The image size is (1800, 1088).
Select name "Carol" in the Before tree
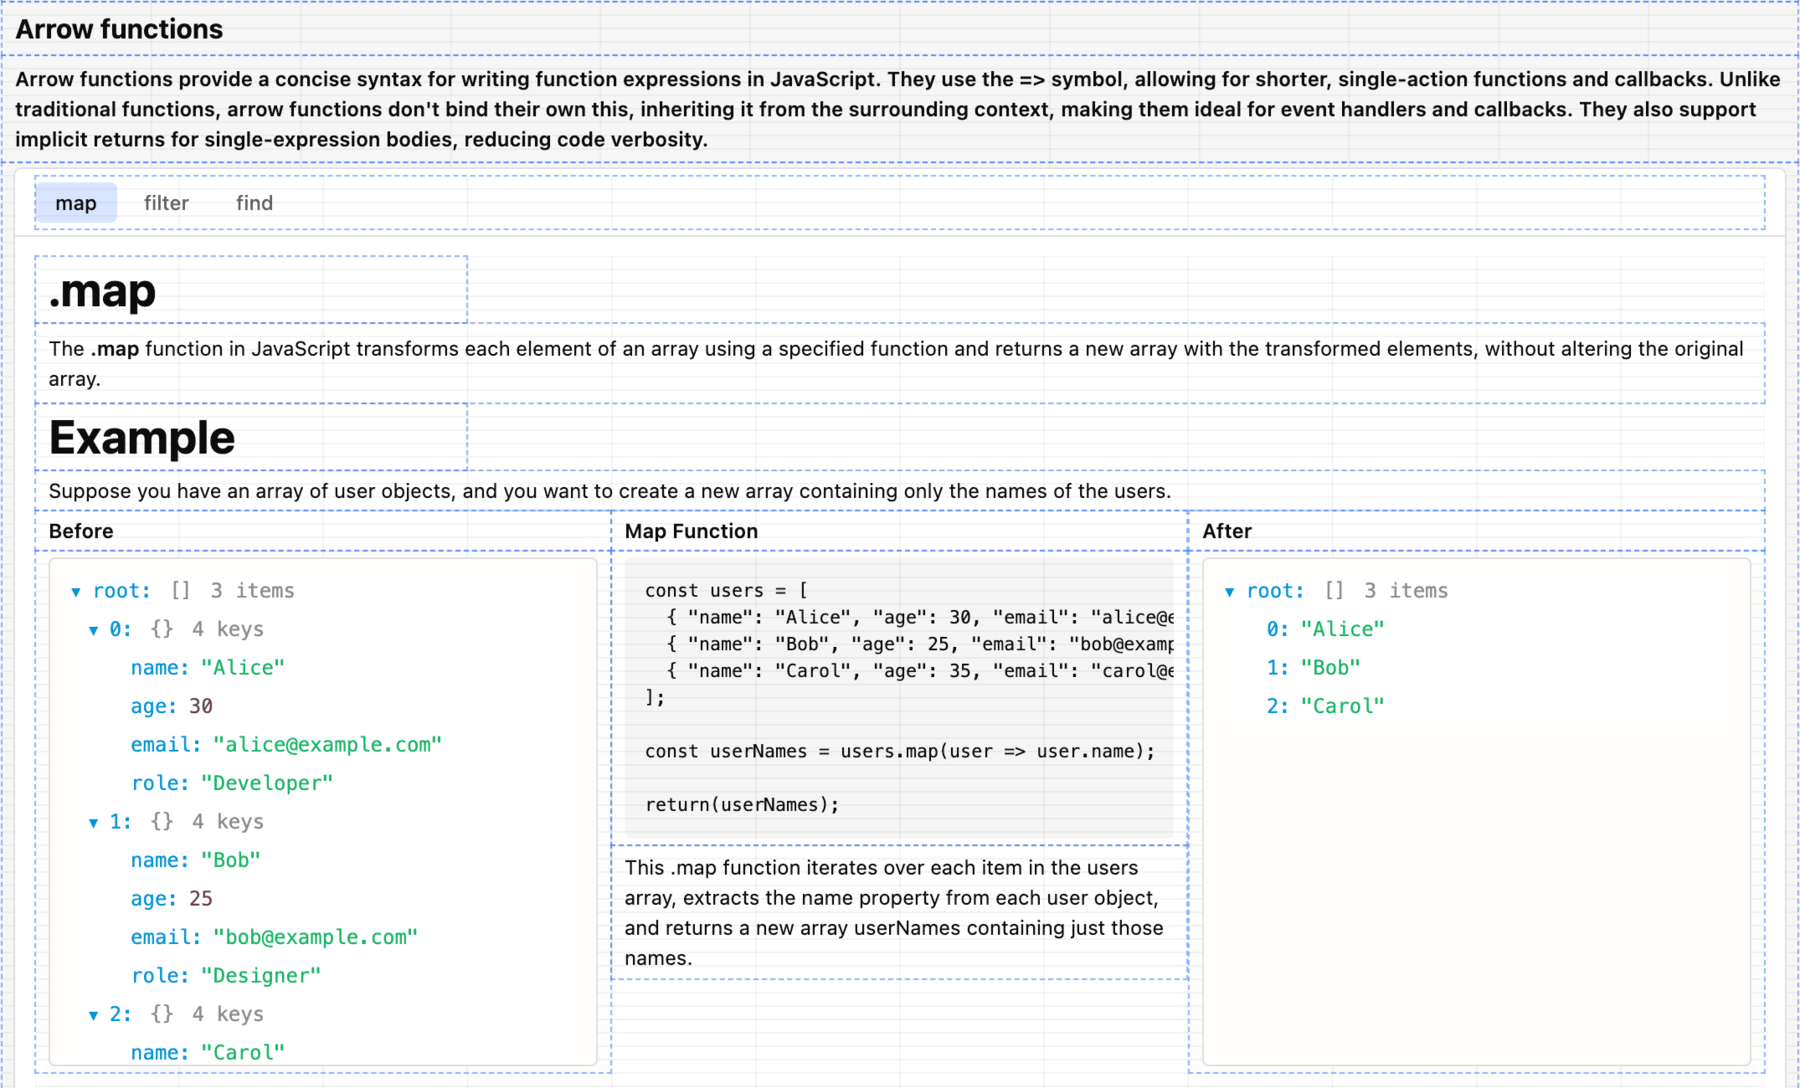point(207,1052)
